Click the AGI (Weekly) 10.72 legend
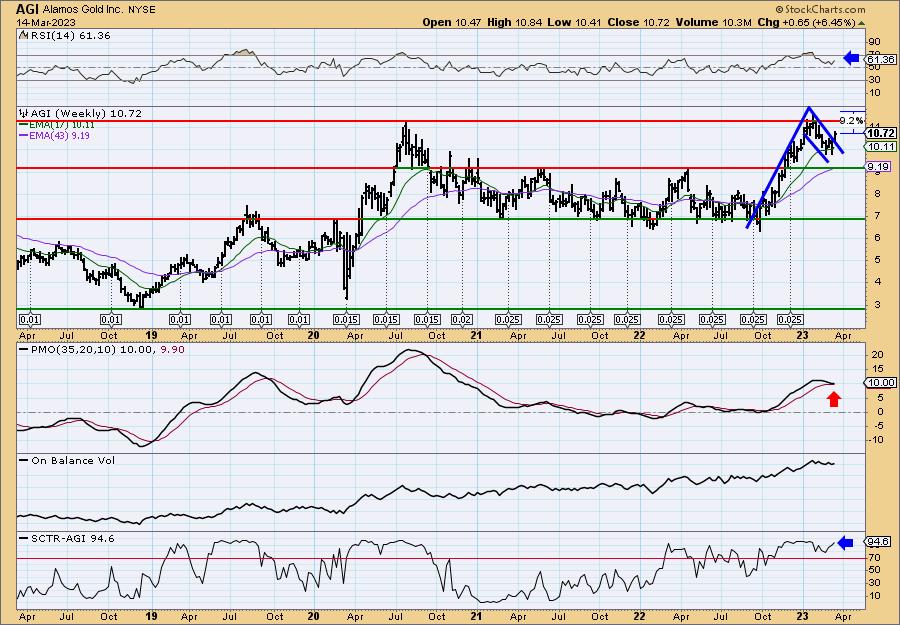 point(86,114)
